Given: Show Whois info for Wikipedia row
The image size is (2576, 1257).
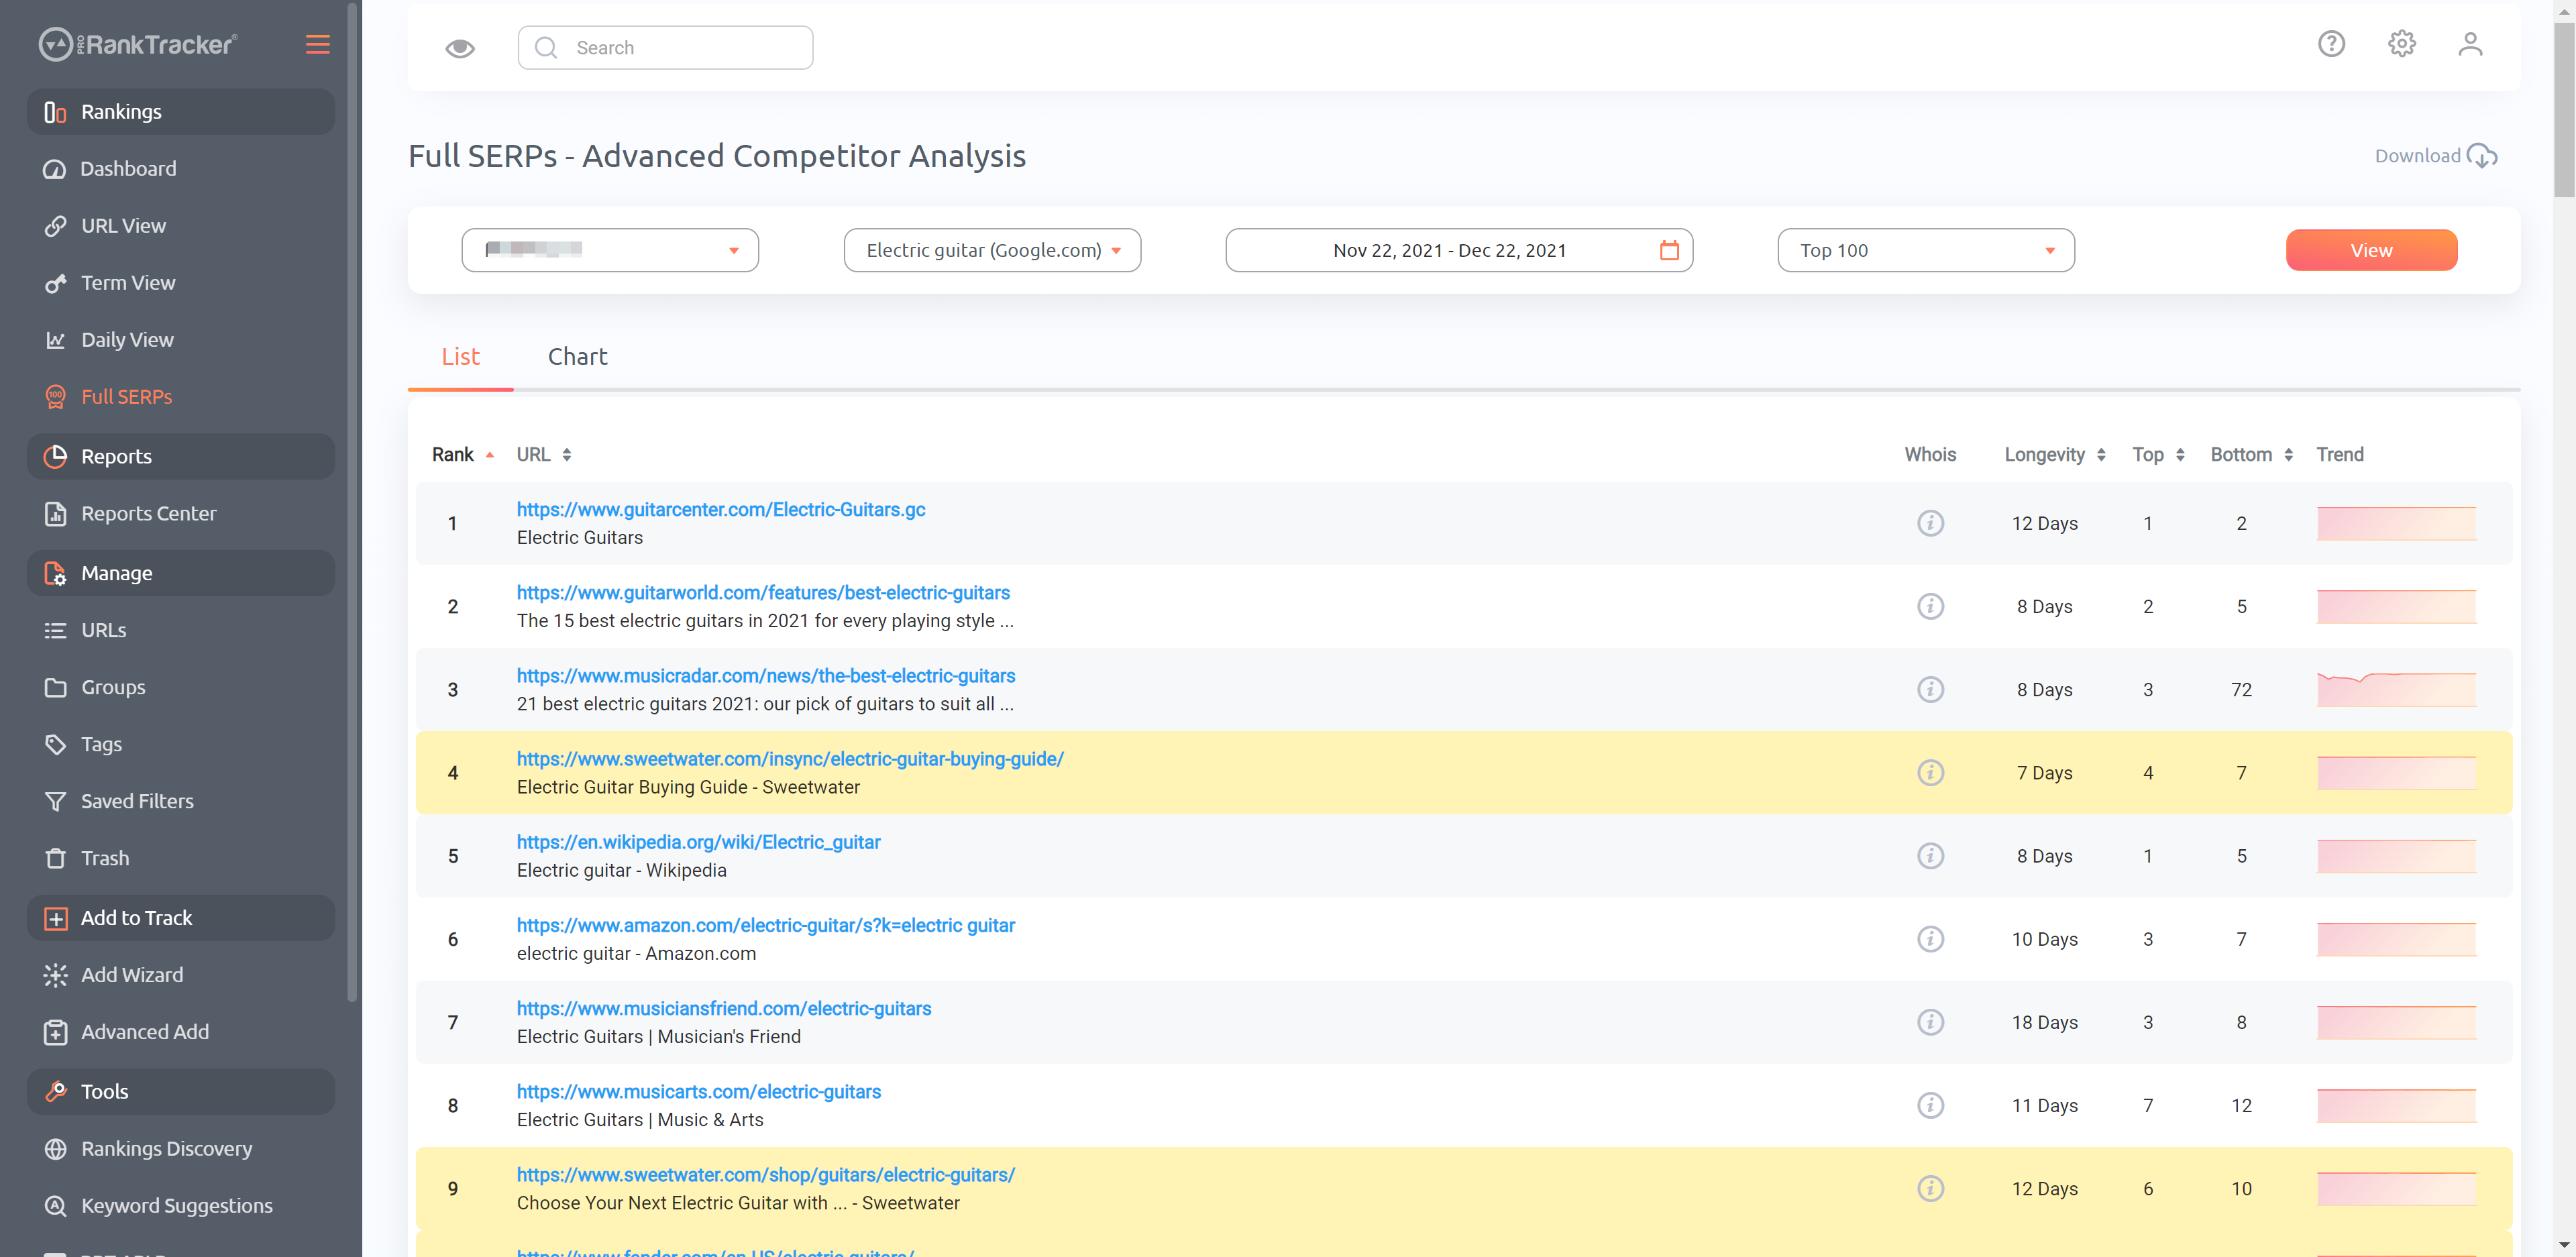Looking at the screenshot, I should click(1930, 855).
